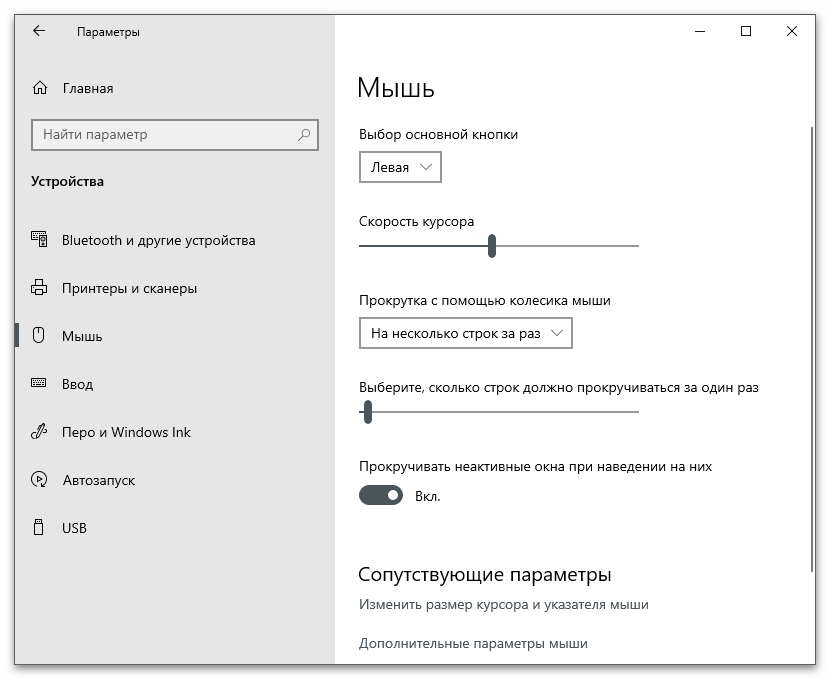Image resolution: width=830 pixels, height=679 pixels.
Task: Click the pen icon for Windows Ink
Action: tap(39, 432)
